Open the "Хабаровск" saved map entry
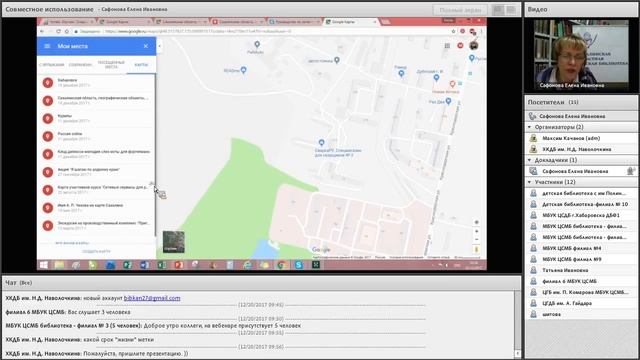Screen dimensions: 640x360 point(96,83)
